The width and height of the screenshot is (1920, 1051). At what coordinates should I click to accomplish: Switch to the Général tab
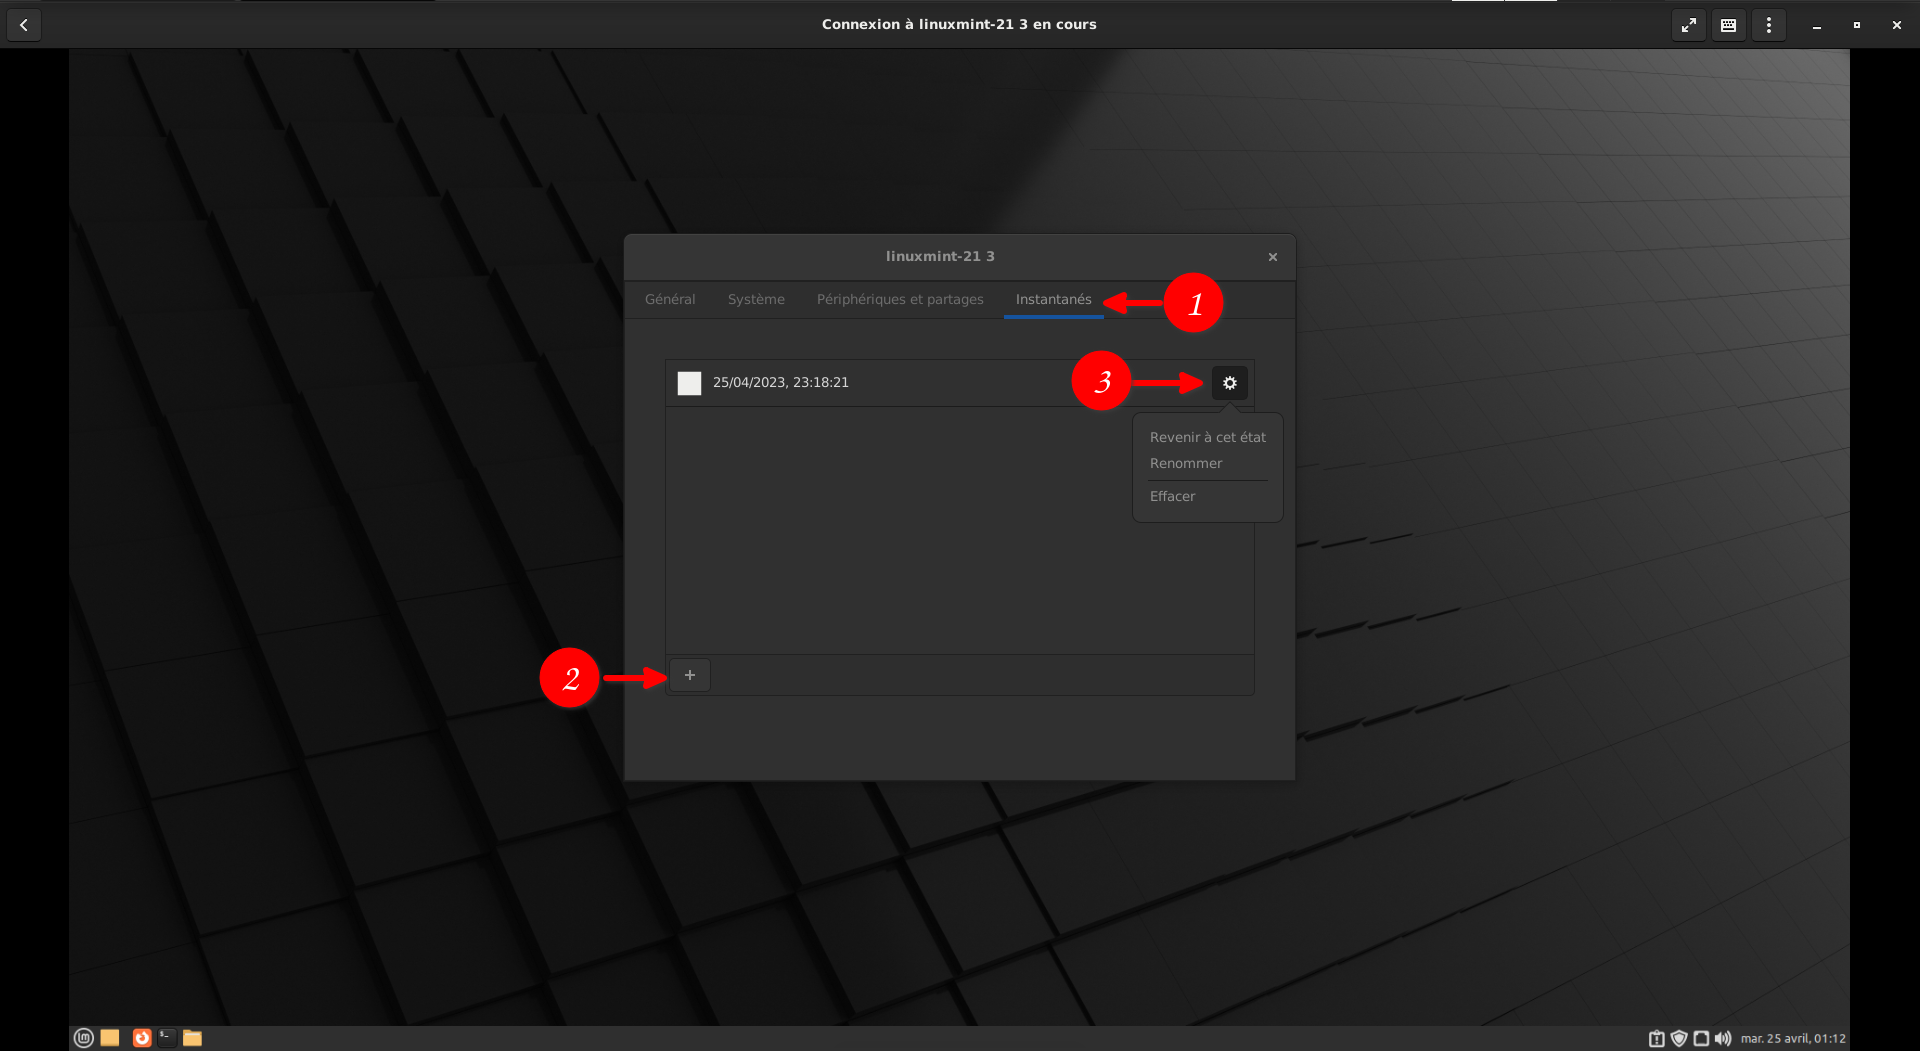tap(670, 299)
